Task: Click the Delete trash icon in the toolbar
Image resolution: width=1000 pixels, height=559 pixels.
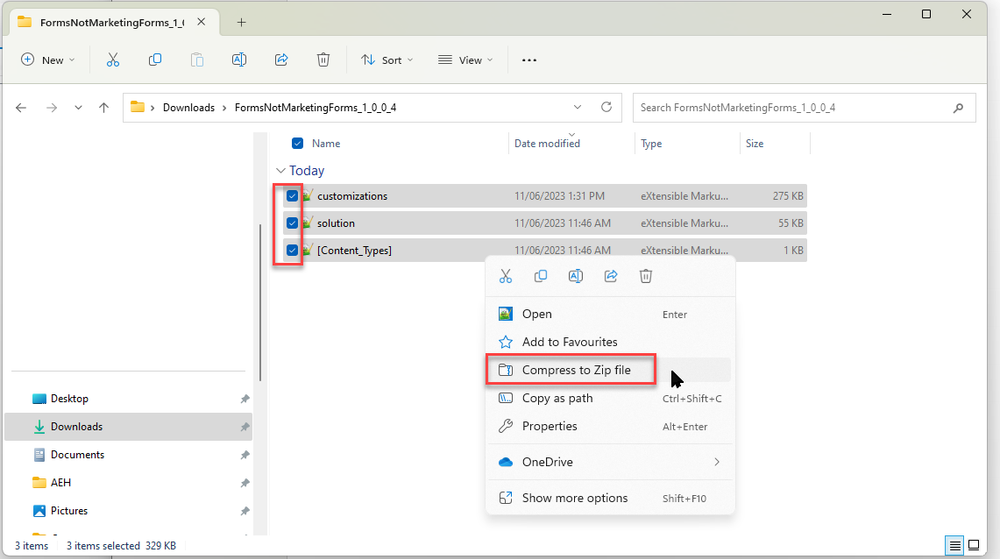Action: point(323,60)
